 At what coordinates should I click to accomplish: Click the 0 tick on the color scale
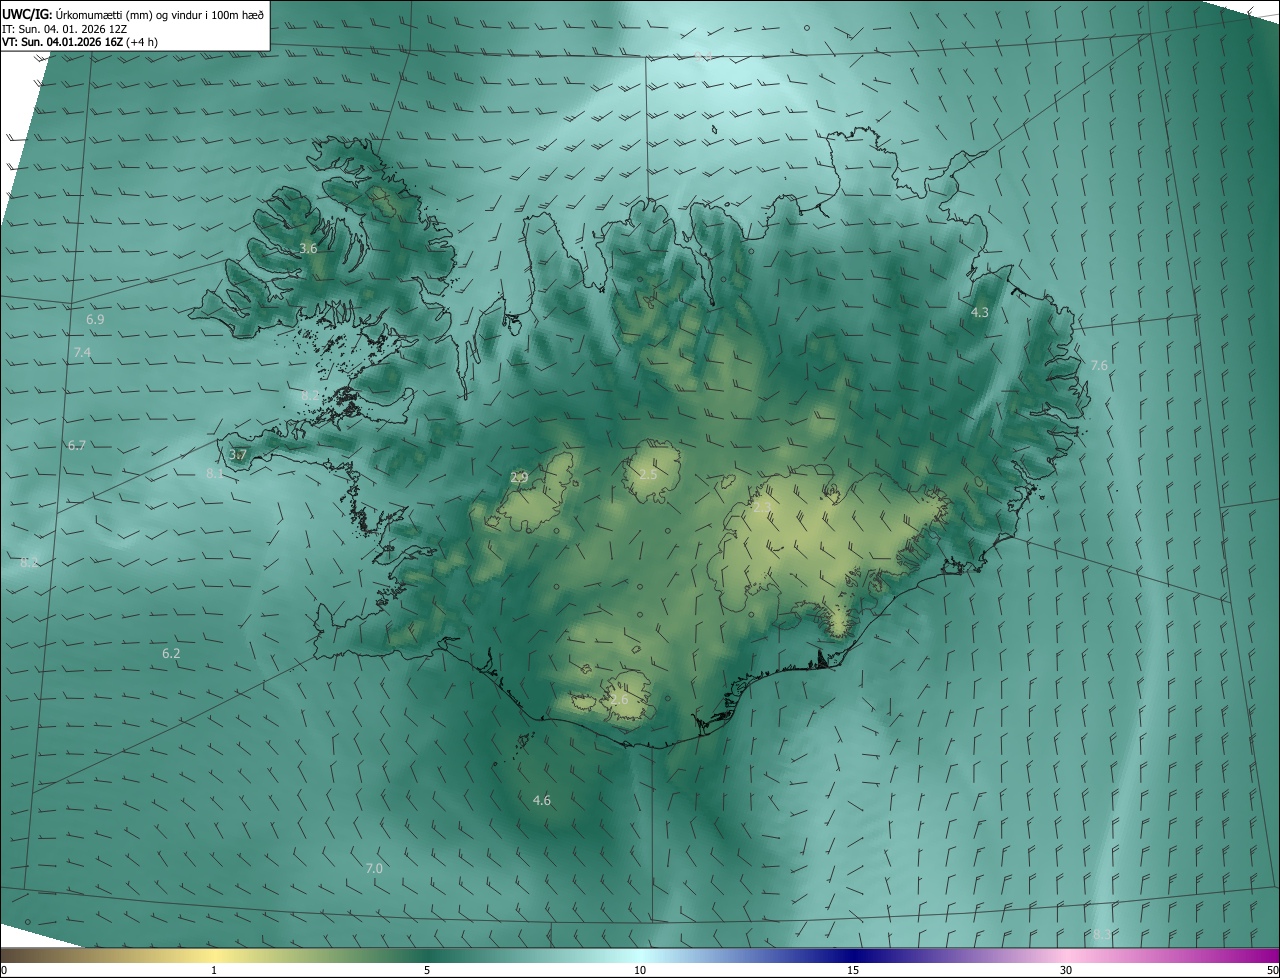[4, 970]
